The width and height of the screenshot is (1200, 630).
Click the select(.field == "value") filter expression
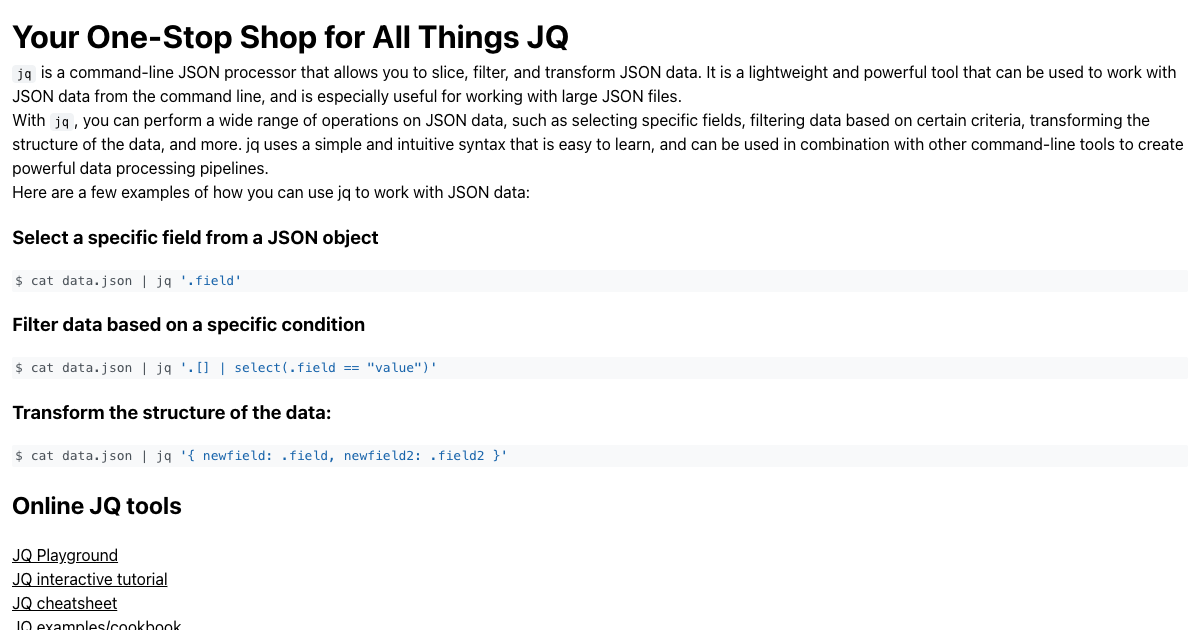309,368
